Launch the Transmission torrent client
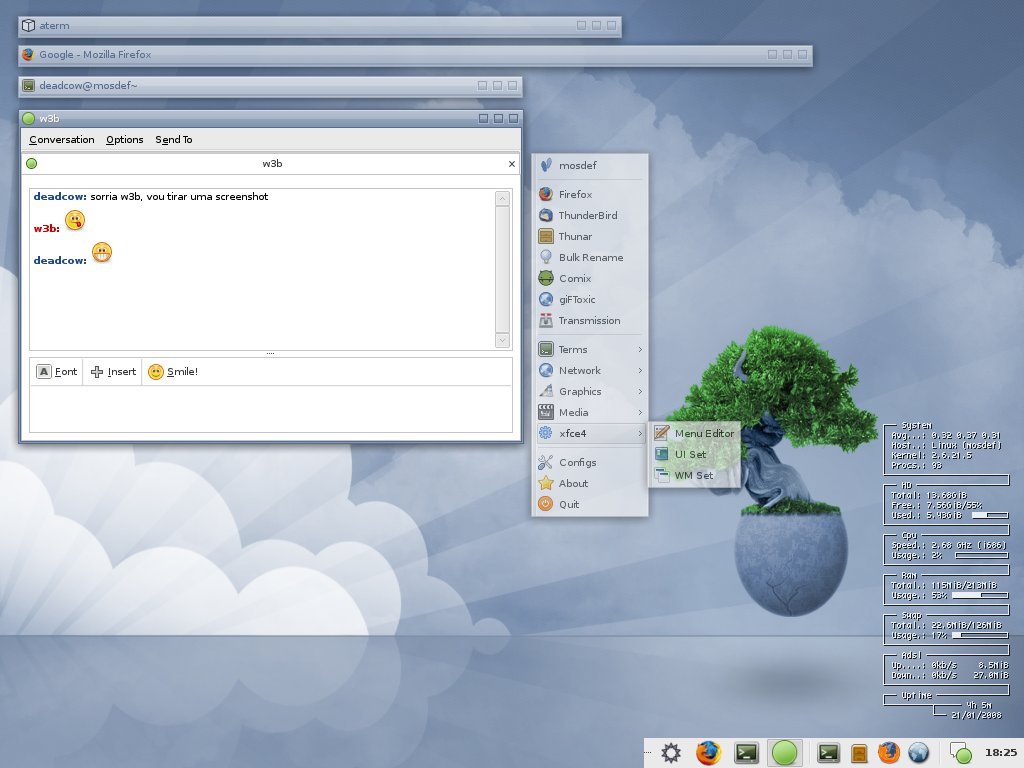The width and height of the screenshot is (1024, 768). point(590,320)
